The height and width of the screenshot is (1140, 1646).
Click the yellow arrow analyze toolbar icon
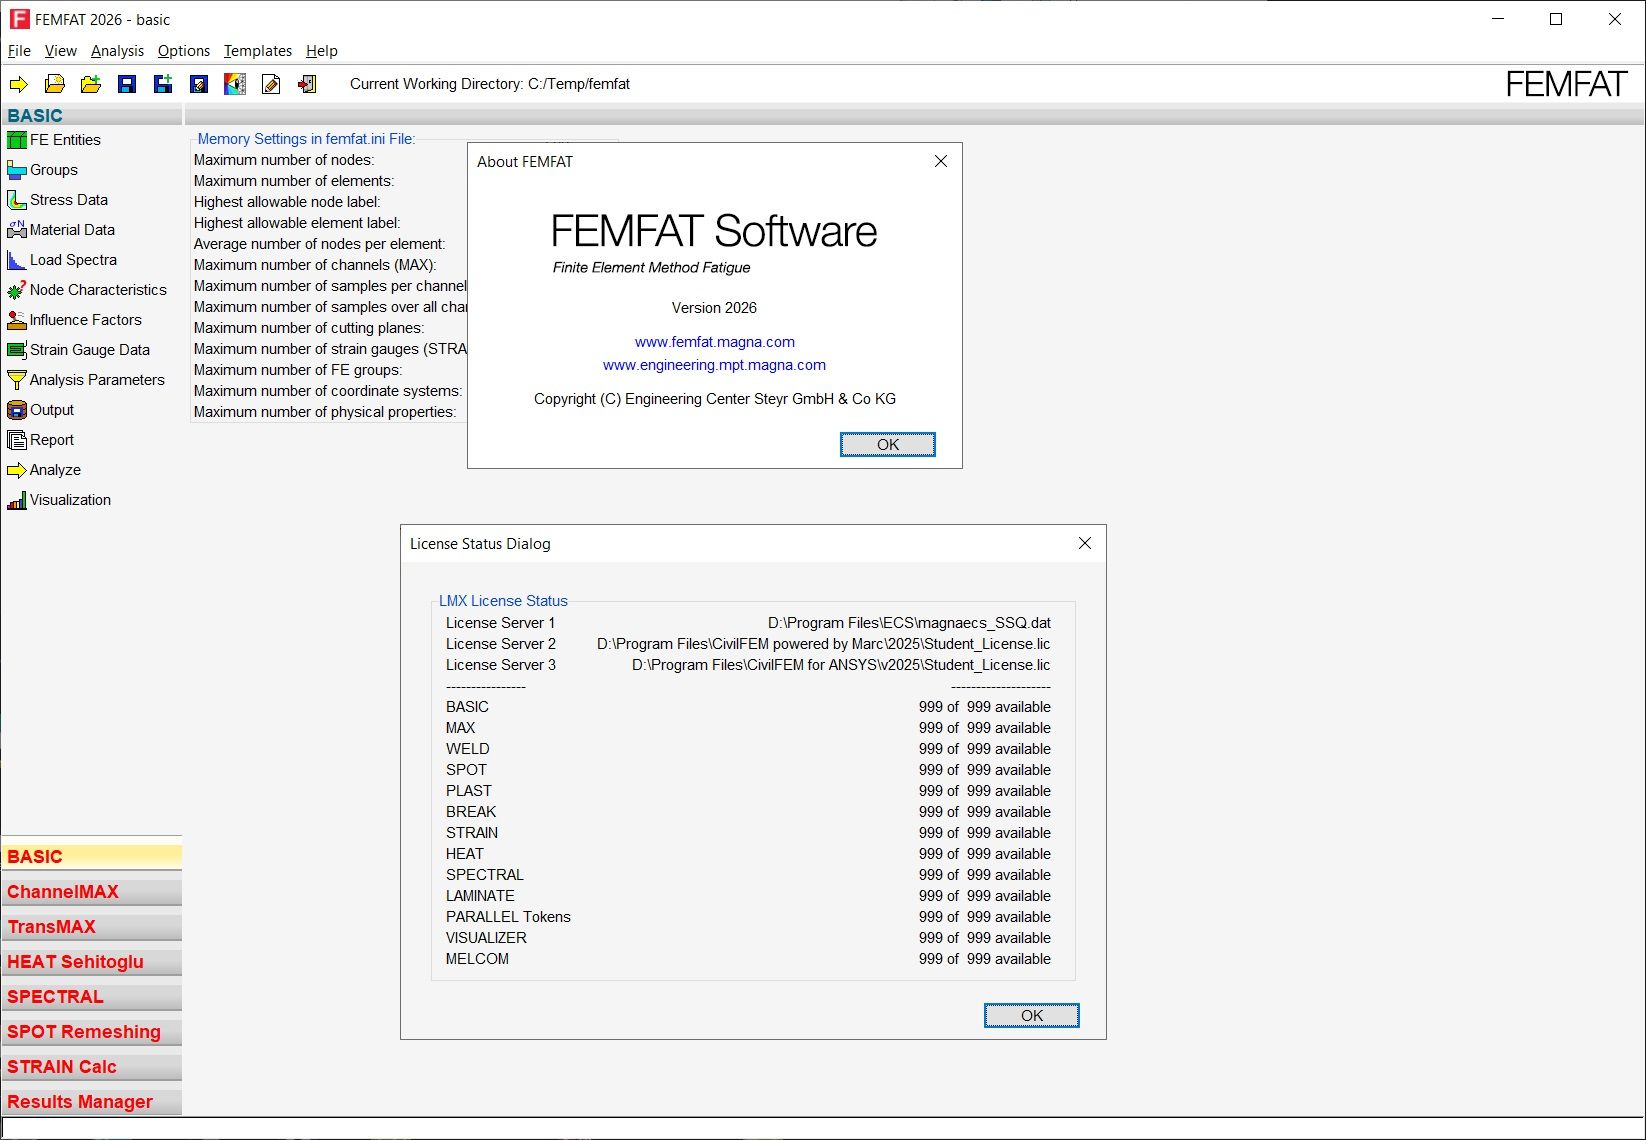19,84
